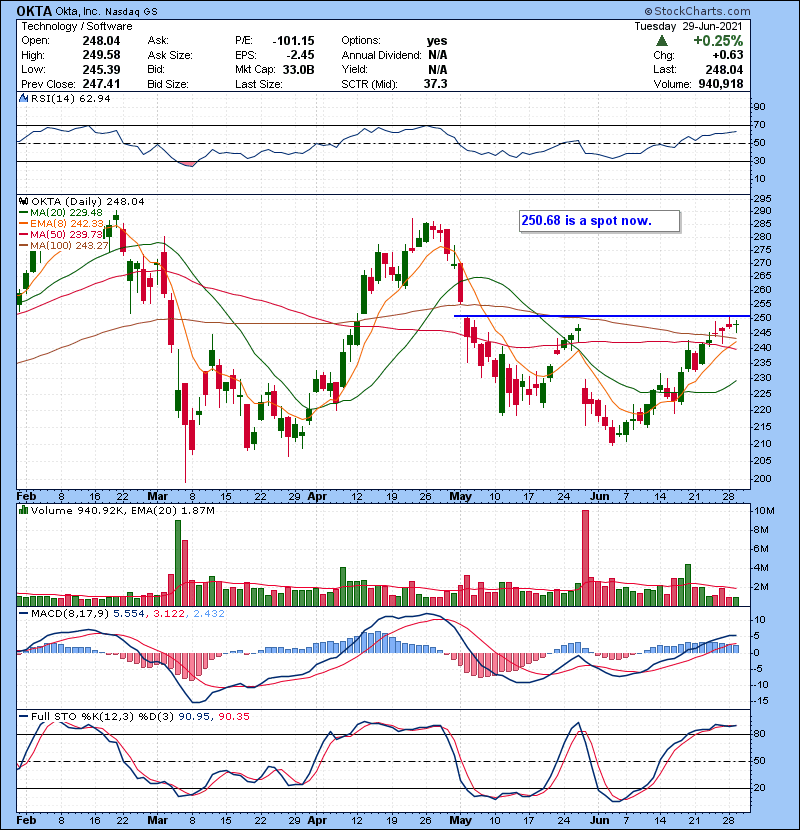Click the OKTA (Daily) candlestick icon
Image resolution: width=800 pixels, height=830 pixels.
tap(23, 202)
